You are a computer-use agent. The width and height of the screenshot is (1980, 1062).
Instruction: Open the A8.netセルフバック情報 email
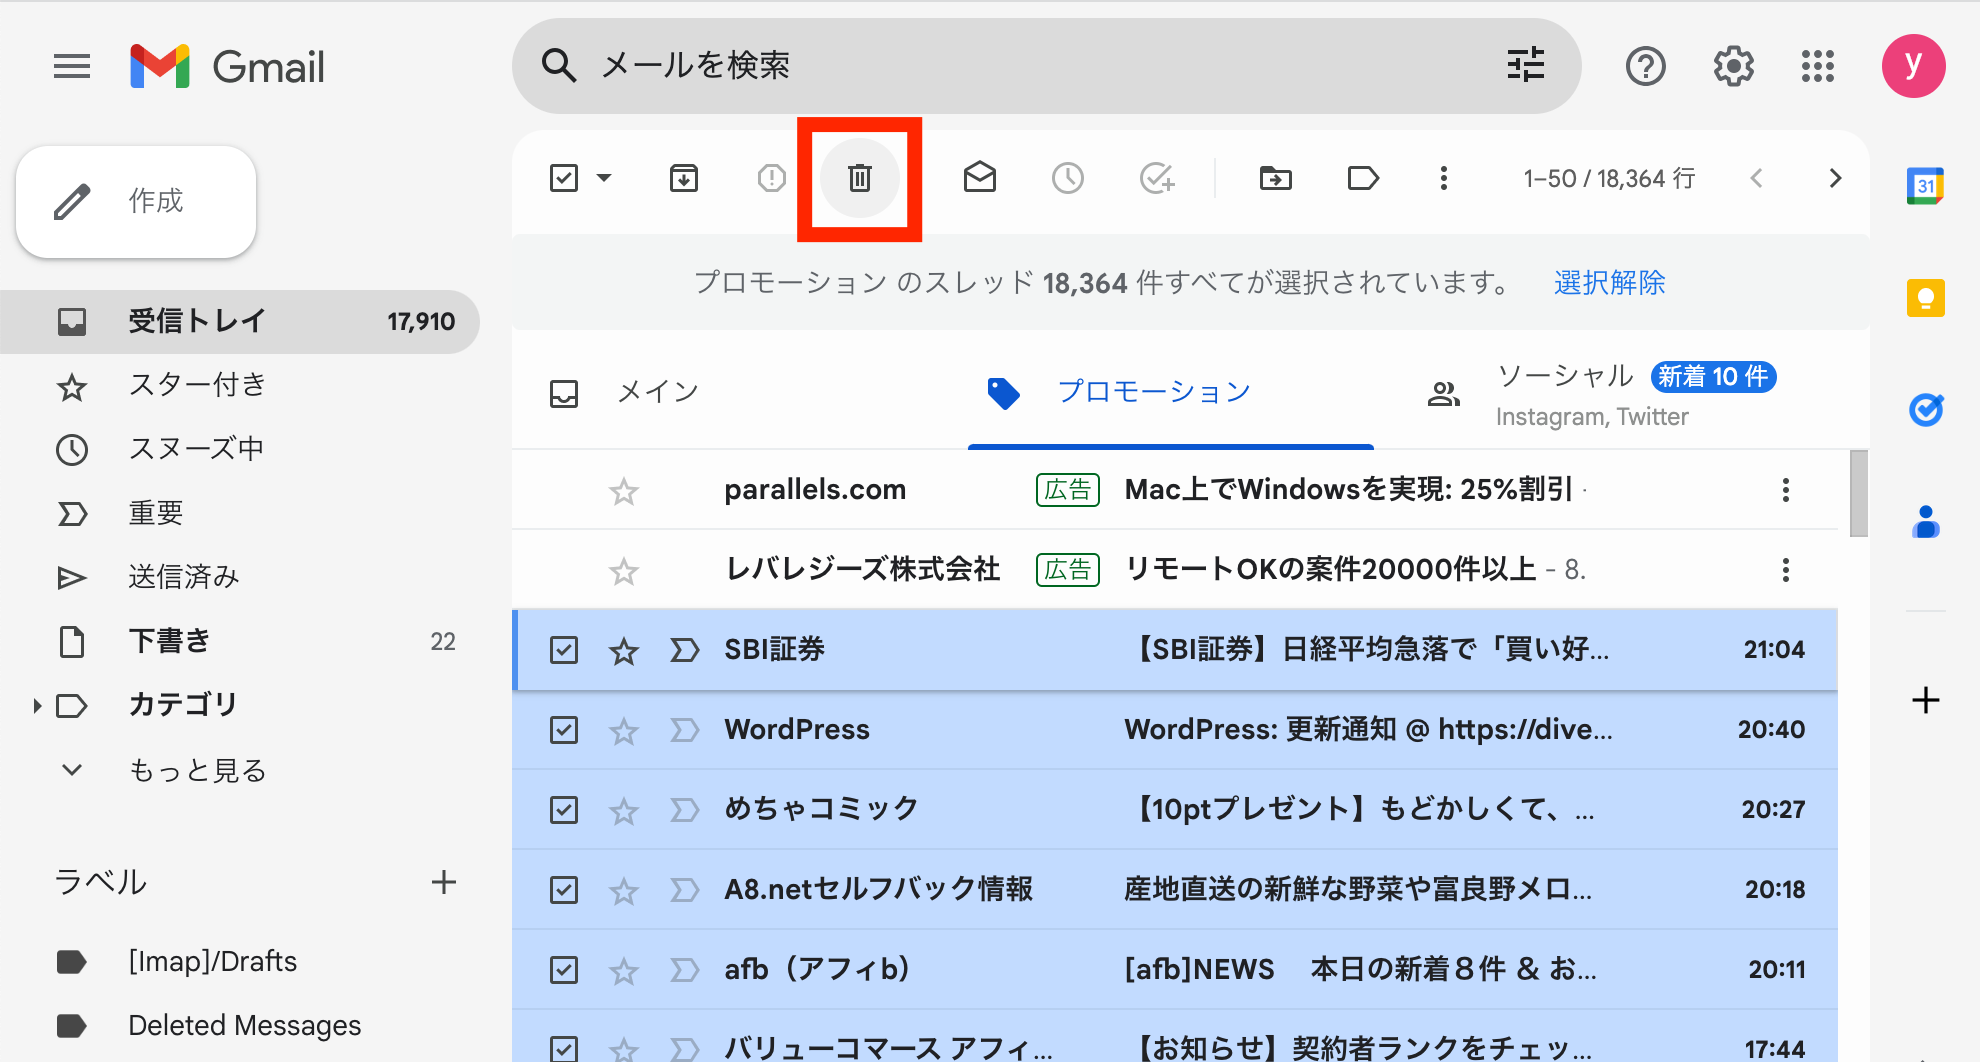[1175, 890]
